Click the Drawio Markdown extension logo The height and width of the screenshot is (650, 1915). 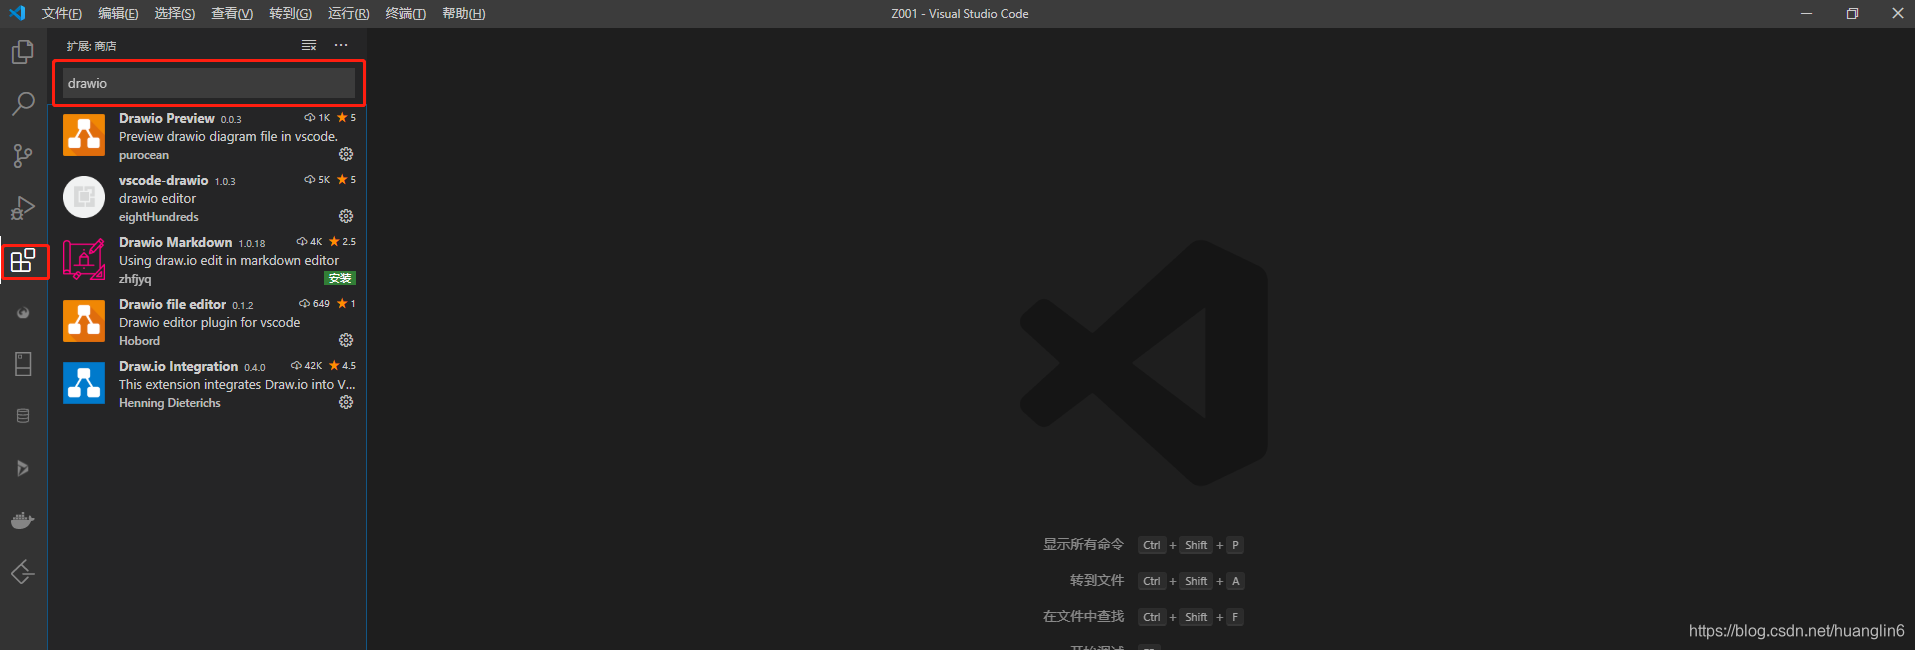click(84, 259)
